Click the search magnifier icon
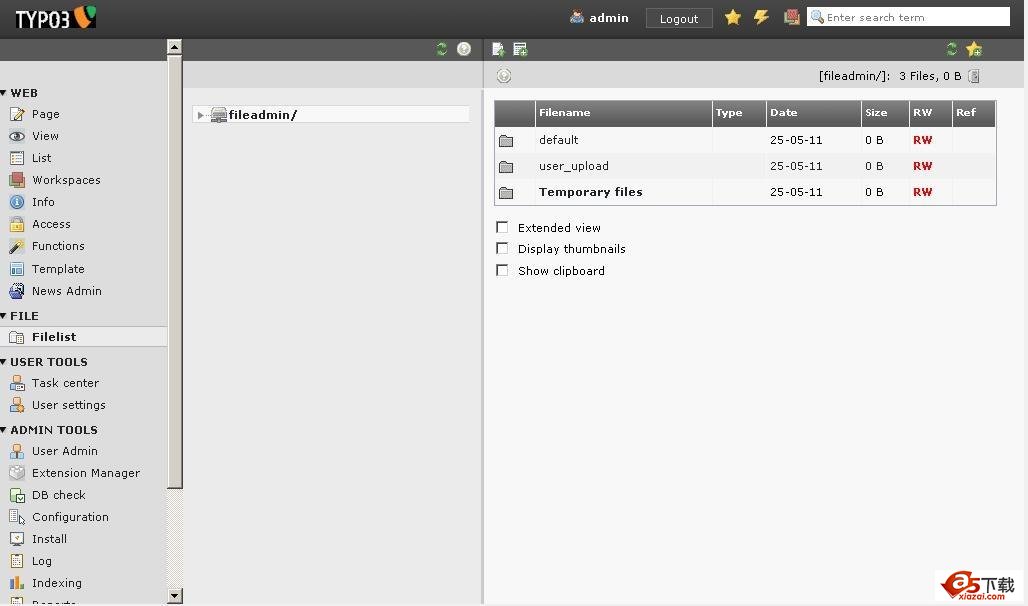1028x606 pixels. (x=817, y=17)
